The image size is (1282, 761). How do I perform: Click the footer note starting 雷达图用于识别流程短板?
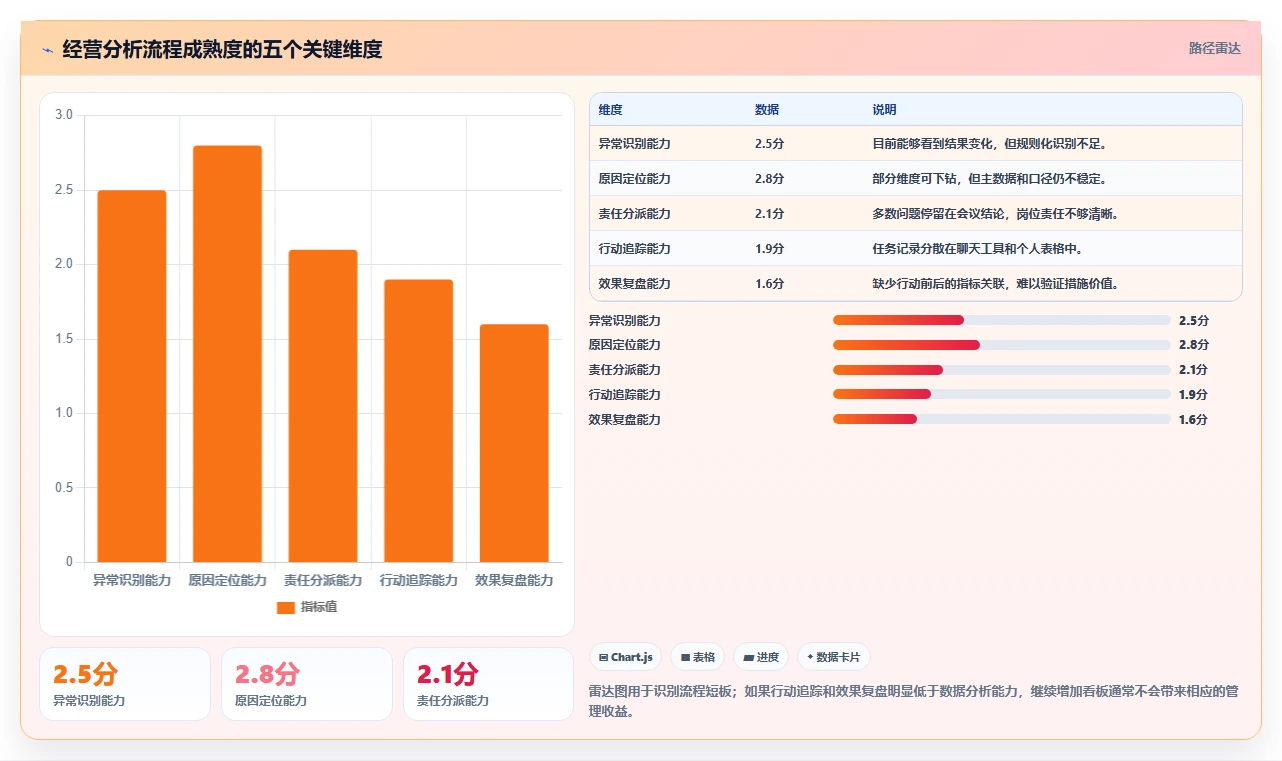pyautogui.click(x=914, y=702)
